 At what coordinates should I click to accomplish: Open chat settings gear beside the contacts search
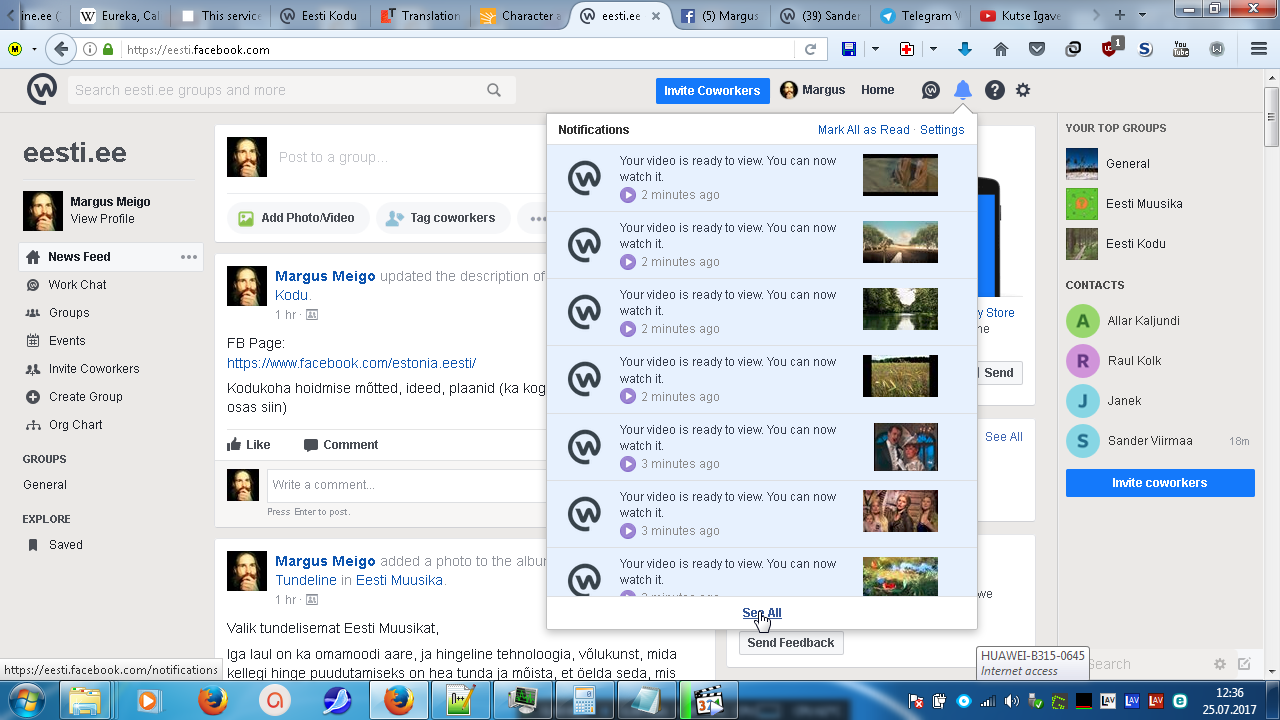tap(1220, 664)
